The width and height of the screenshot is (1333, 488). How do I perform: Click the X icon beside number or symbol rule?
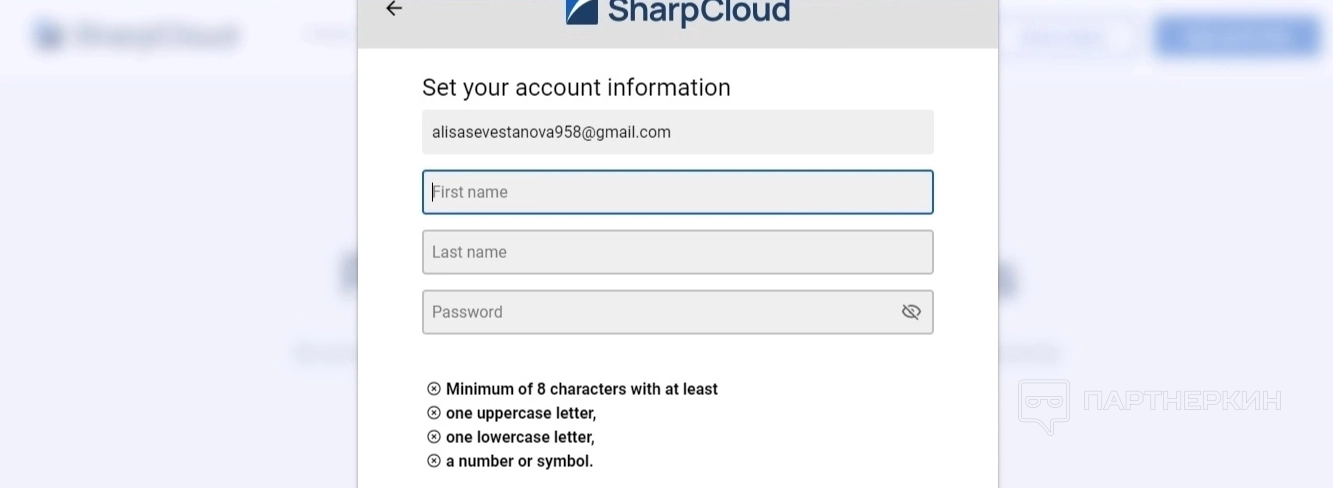click(x=434, y=461)
